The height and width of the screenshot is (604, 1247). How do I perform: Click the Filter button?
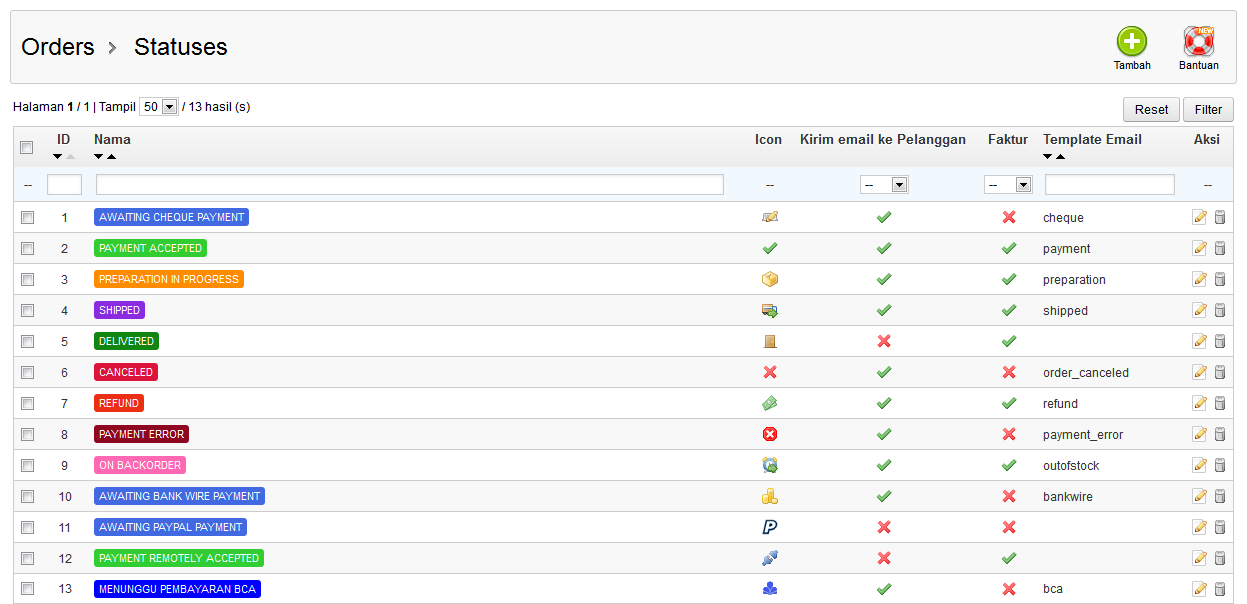(x=1208, y=110)
